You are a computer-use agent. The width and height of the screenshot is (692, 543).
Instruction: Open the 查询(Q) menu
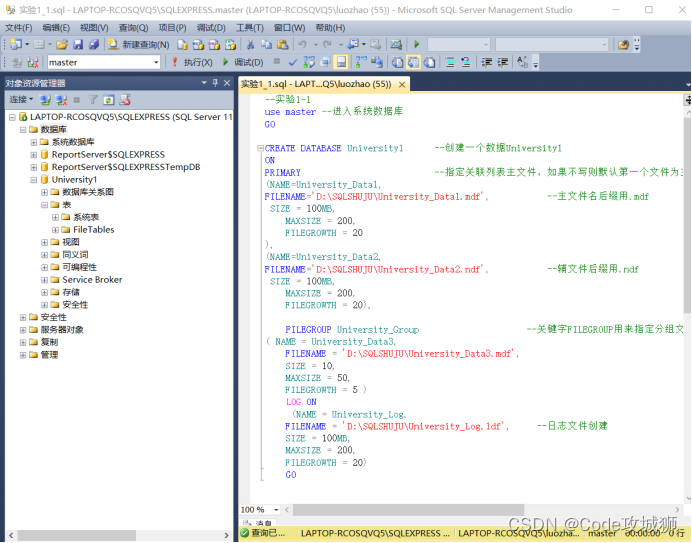click(x=133, y=28)
